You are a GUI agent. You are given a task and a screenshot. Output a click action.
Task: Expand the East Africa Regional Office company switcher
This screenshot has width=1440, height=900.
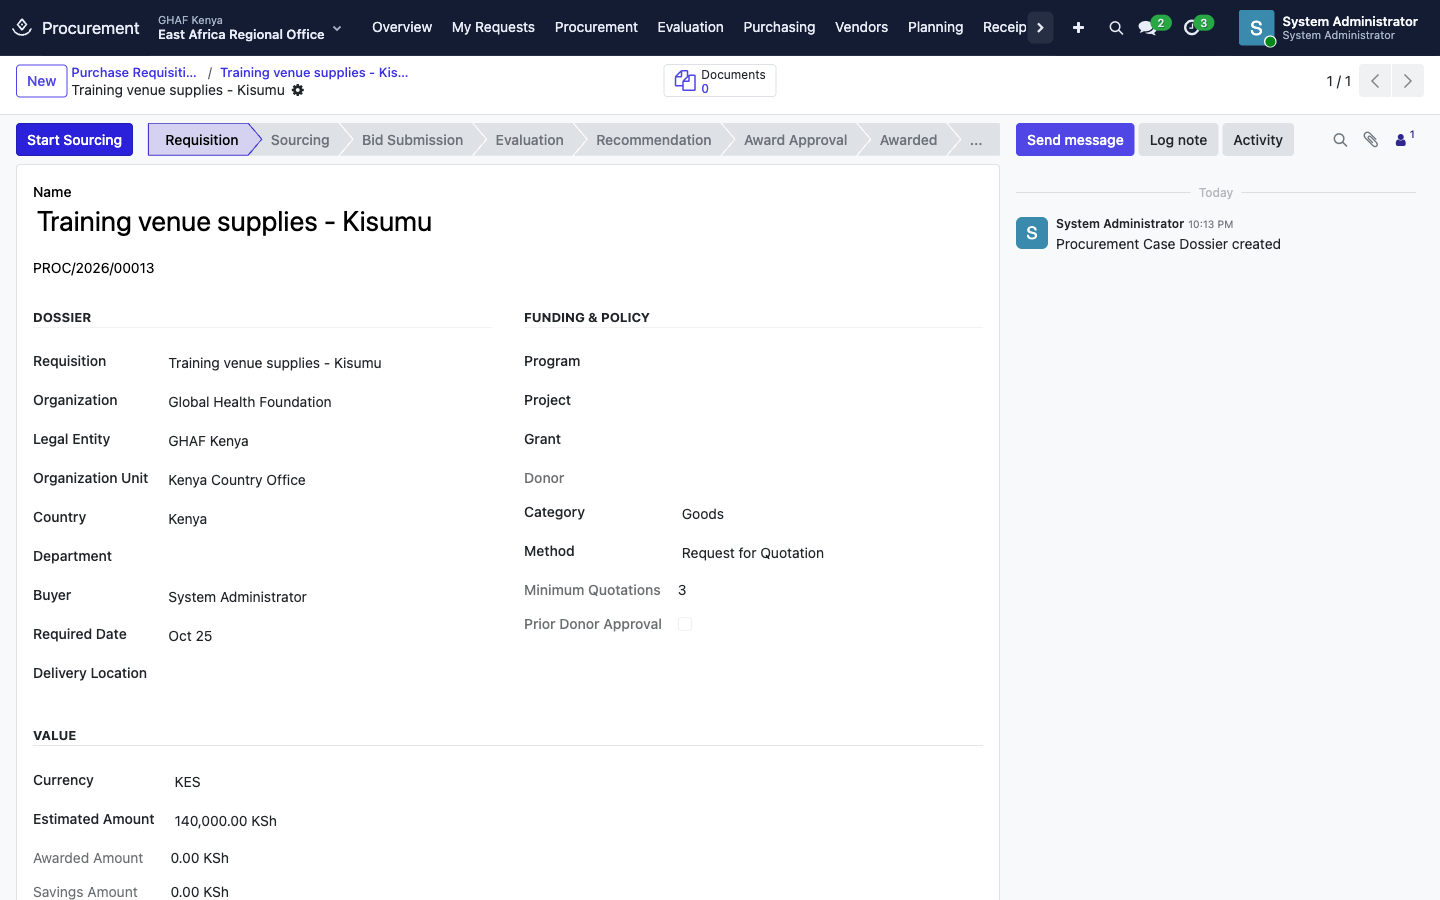tap(250, 28)
